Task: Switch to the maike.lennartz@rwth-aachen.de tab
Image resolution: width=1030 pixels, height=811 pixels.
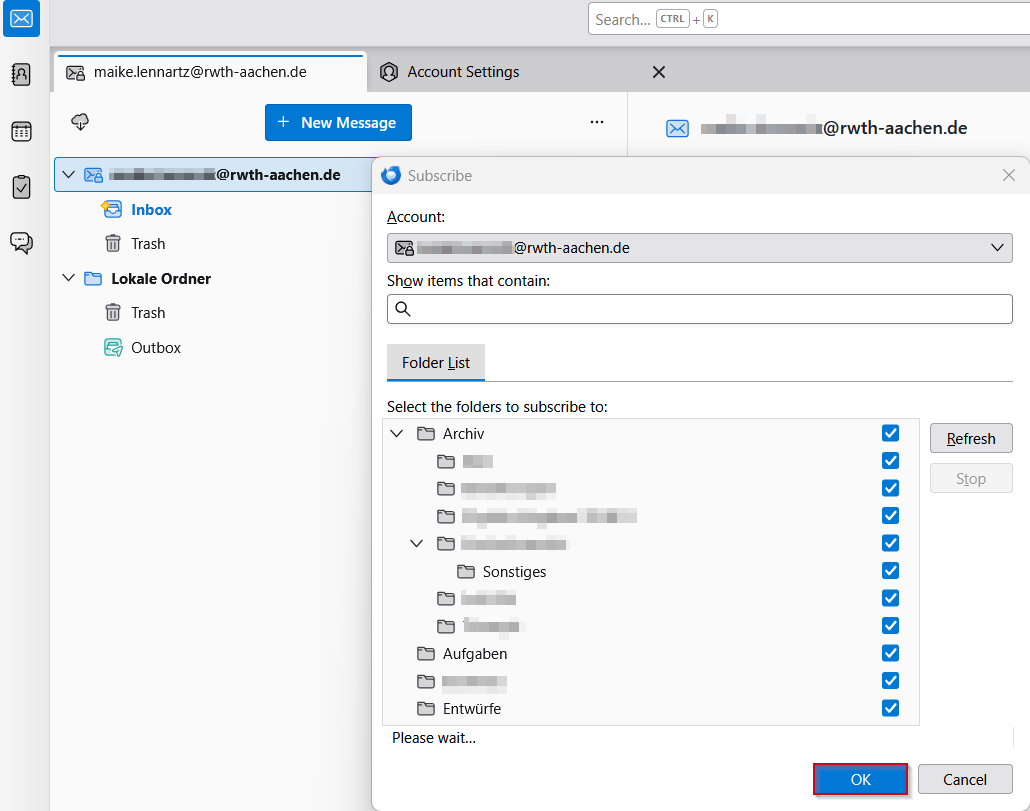Action: (210, 72)
